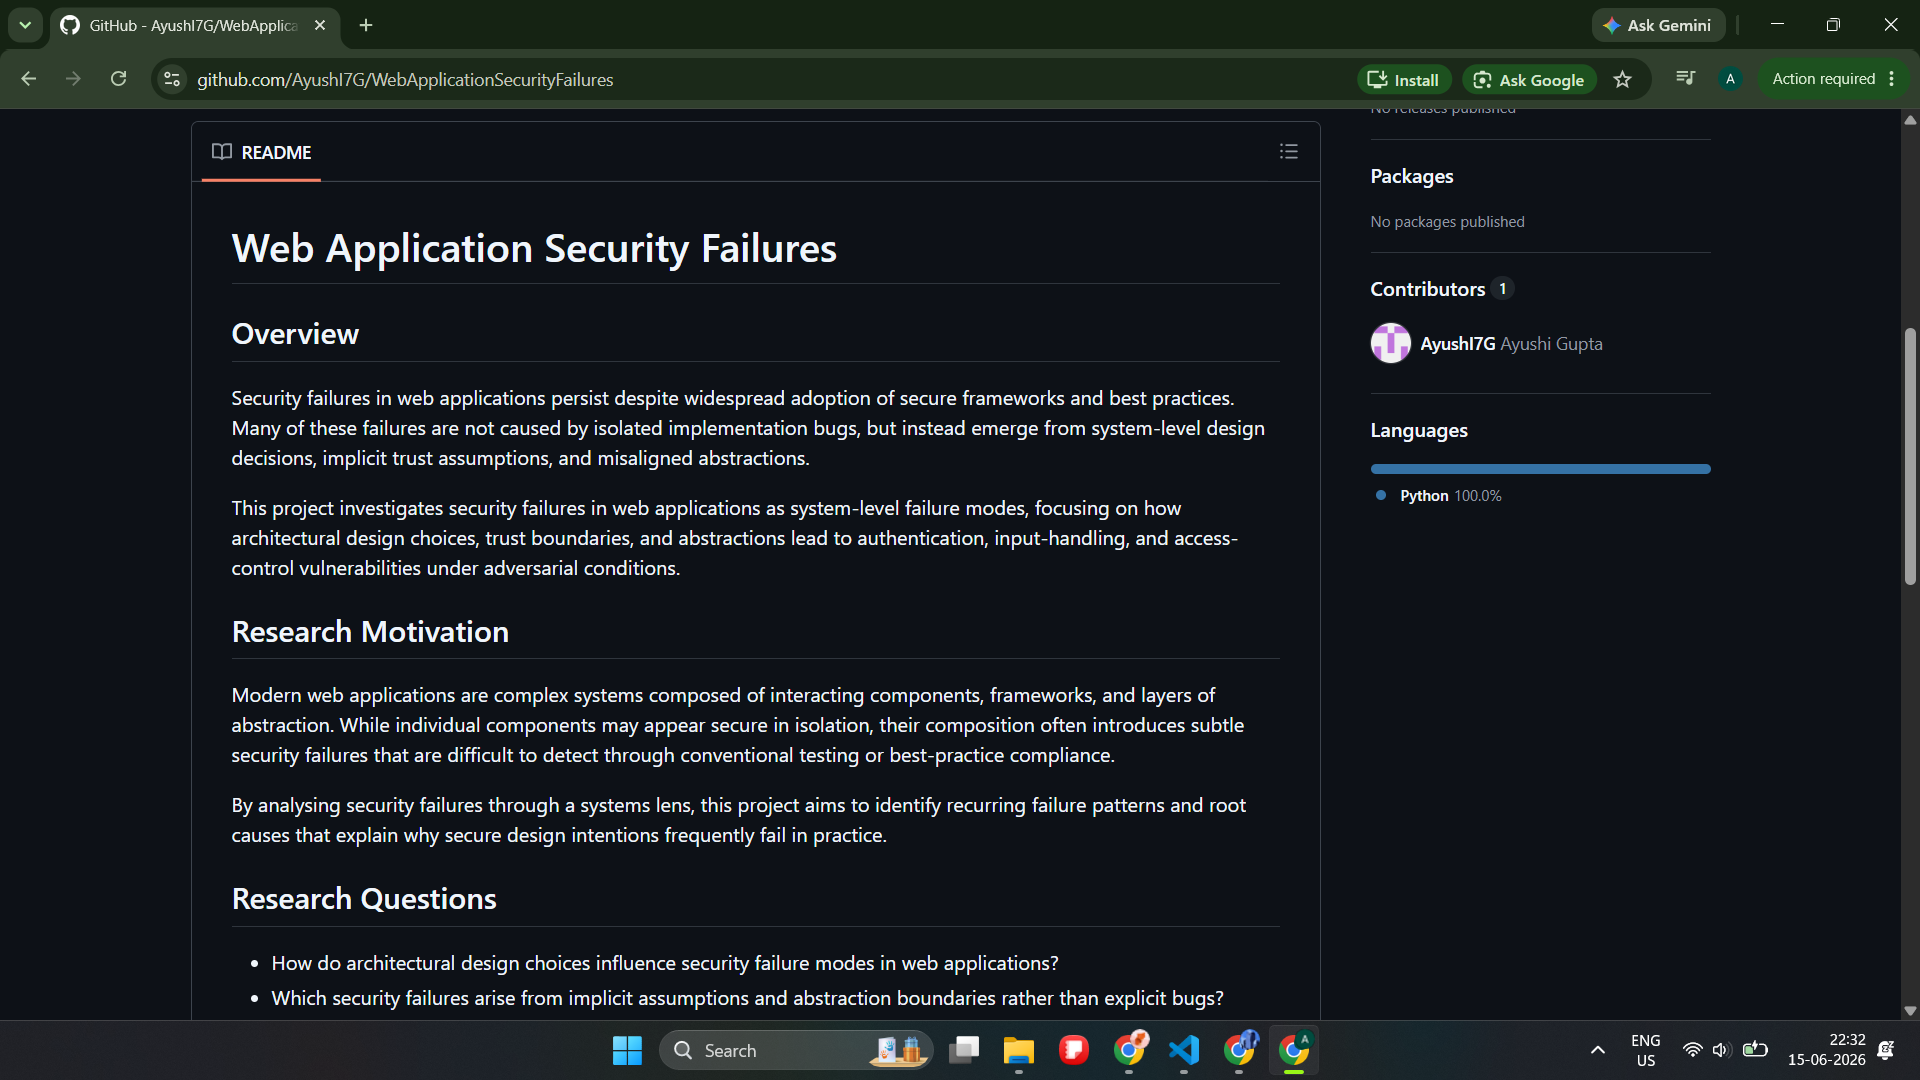Screen dimensions: 1920x1080
Task: Open the volume tray icon
Action: [x=1721, y=1050]
